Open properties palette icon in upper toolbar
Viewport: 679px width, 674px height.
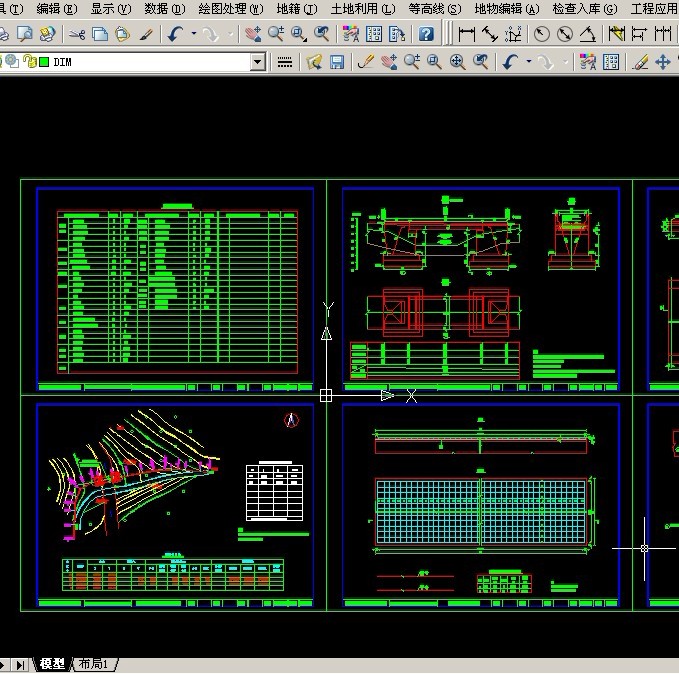pos(351,34)
